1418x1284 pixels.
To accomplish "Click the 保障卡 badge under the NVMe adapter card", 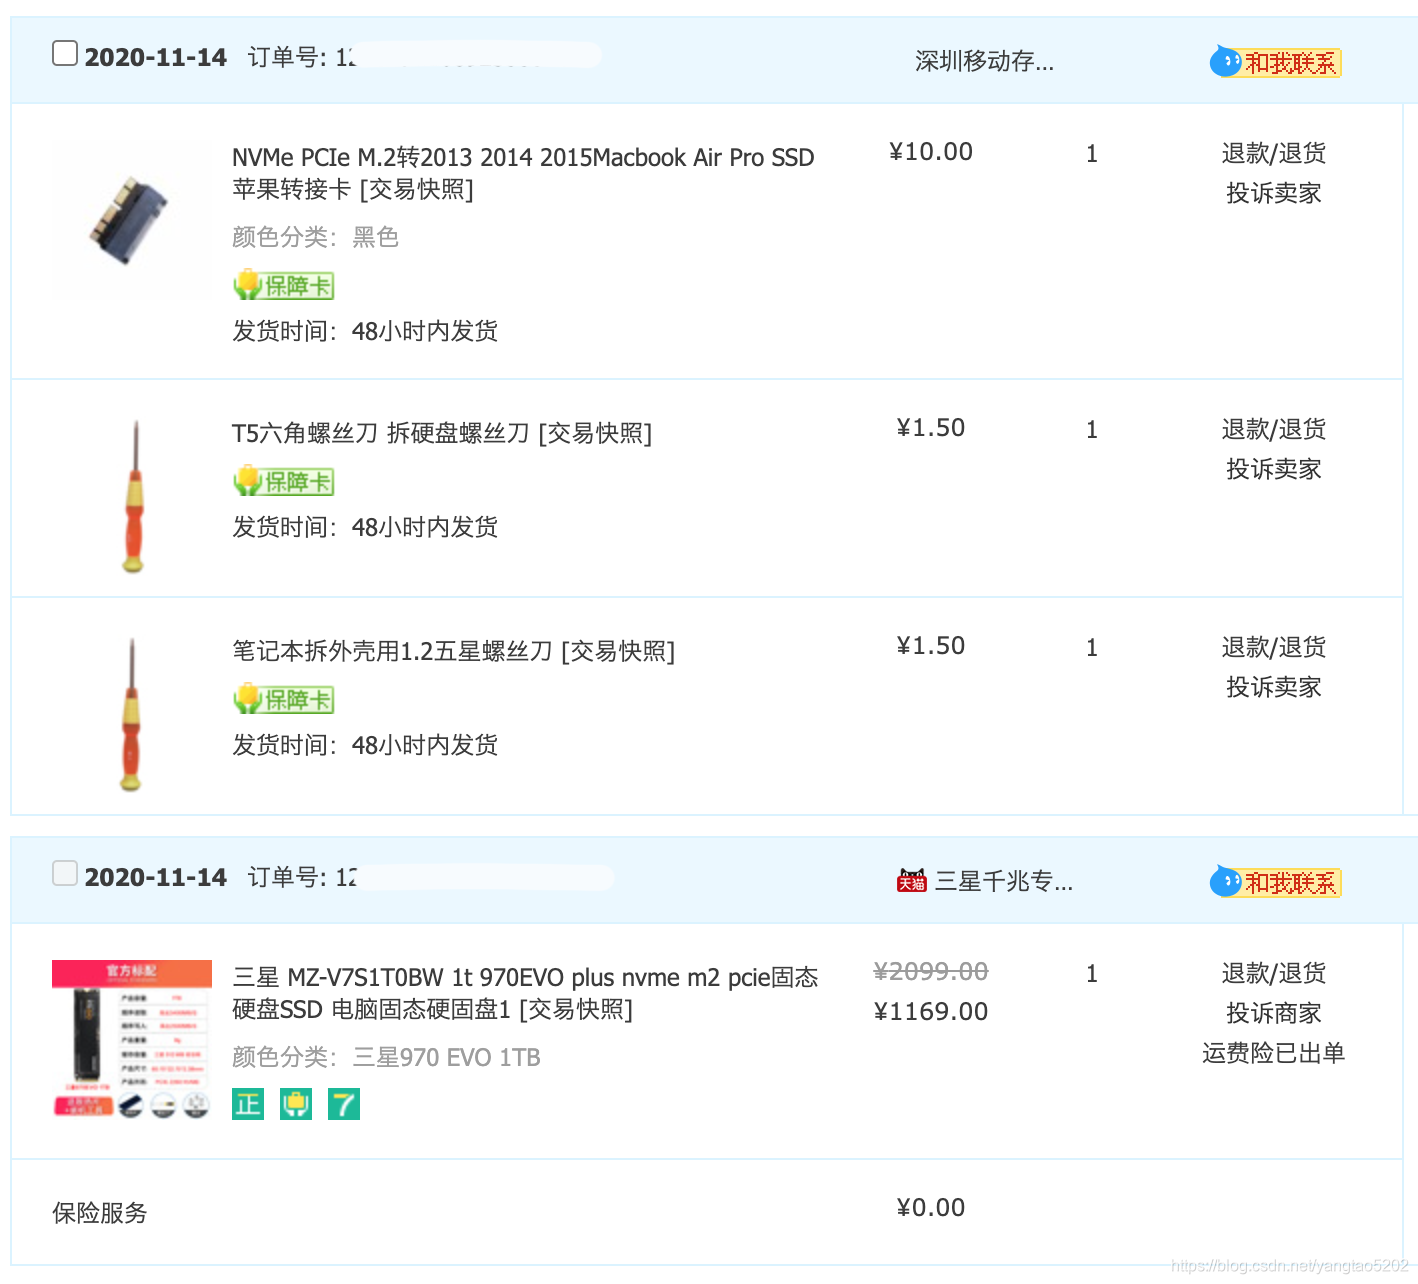I will tap(283, 285).
